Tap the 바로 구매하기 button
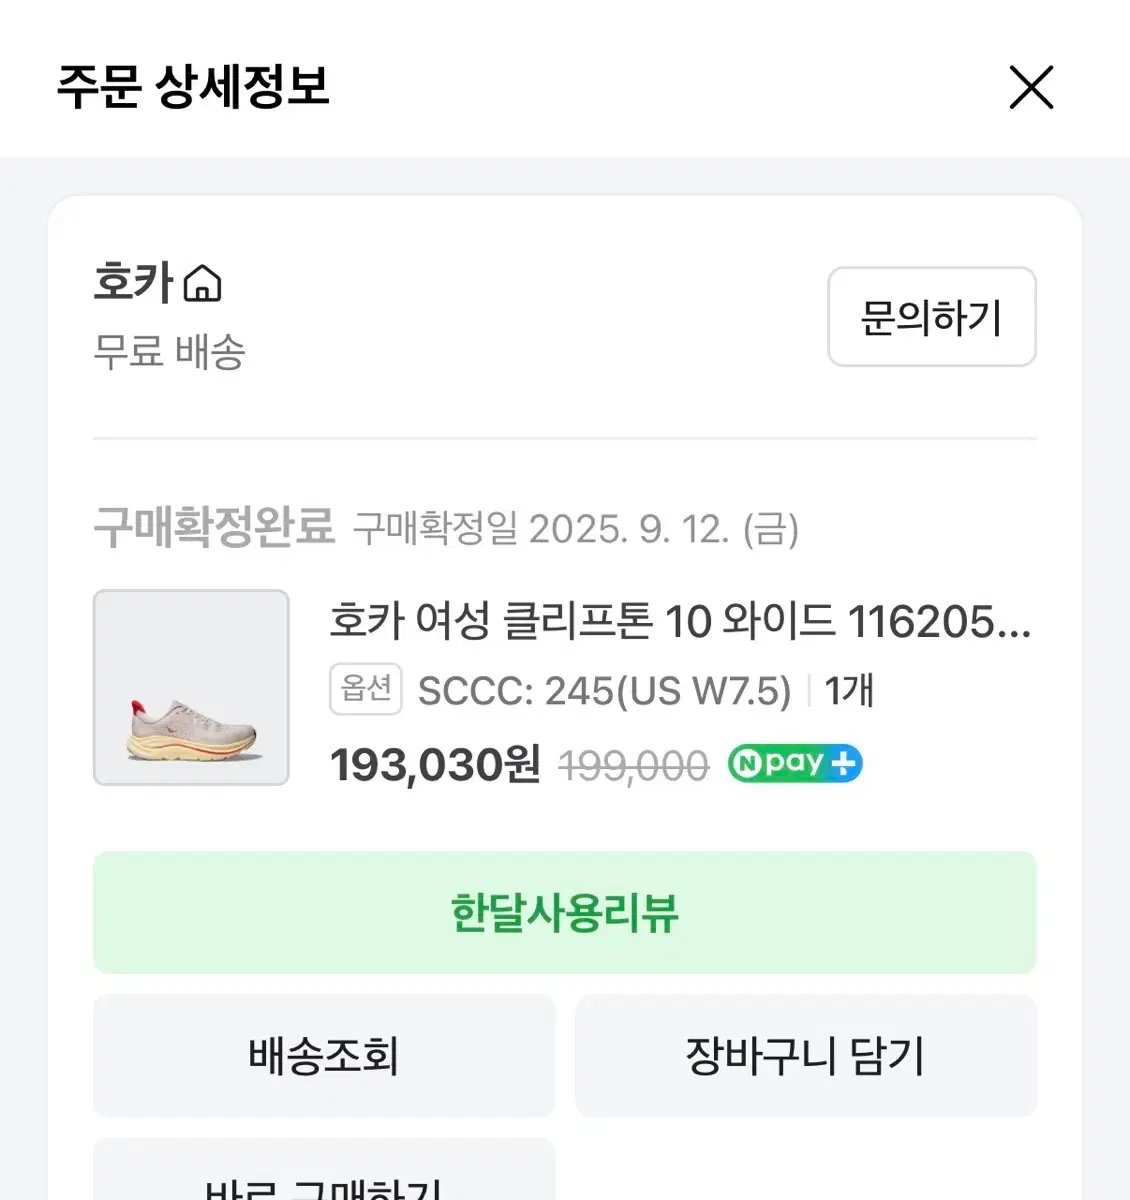This screenshot has width=1130, height=1200. pos(324,1177)
